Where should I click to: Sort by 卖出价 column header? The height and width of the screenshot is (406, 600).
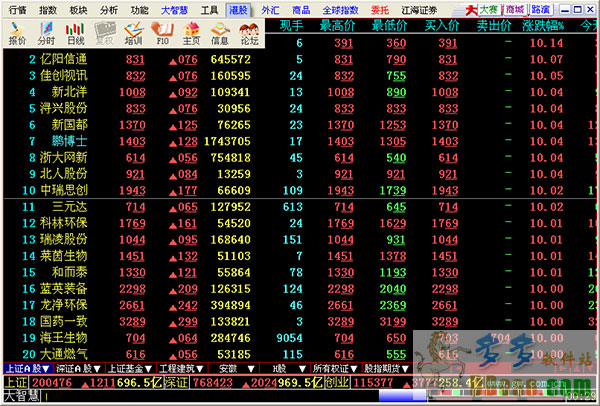pyautogui.click(x=494, y=26)
